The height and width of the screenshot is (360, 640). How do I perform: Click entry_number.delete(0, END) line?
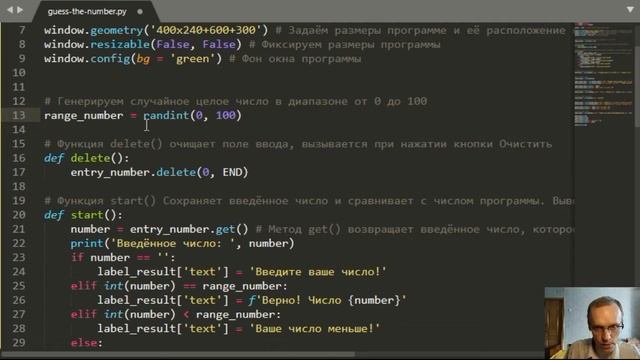coord(159,172)
